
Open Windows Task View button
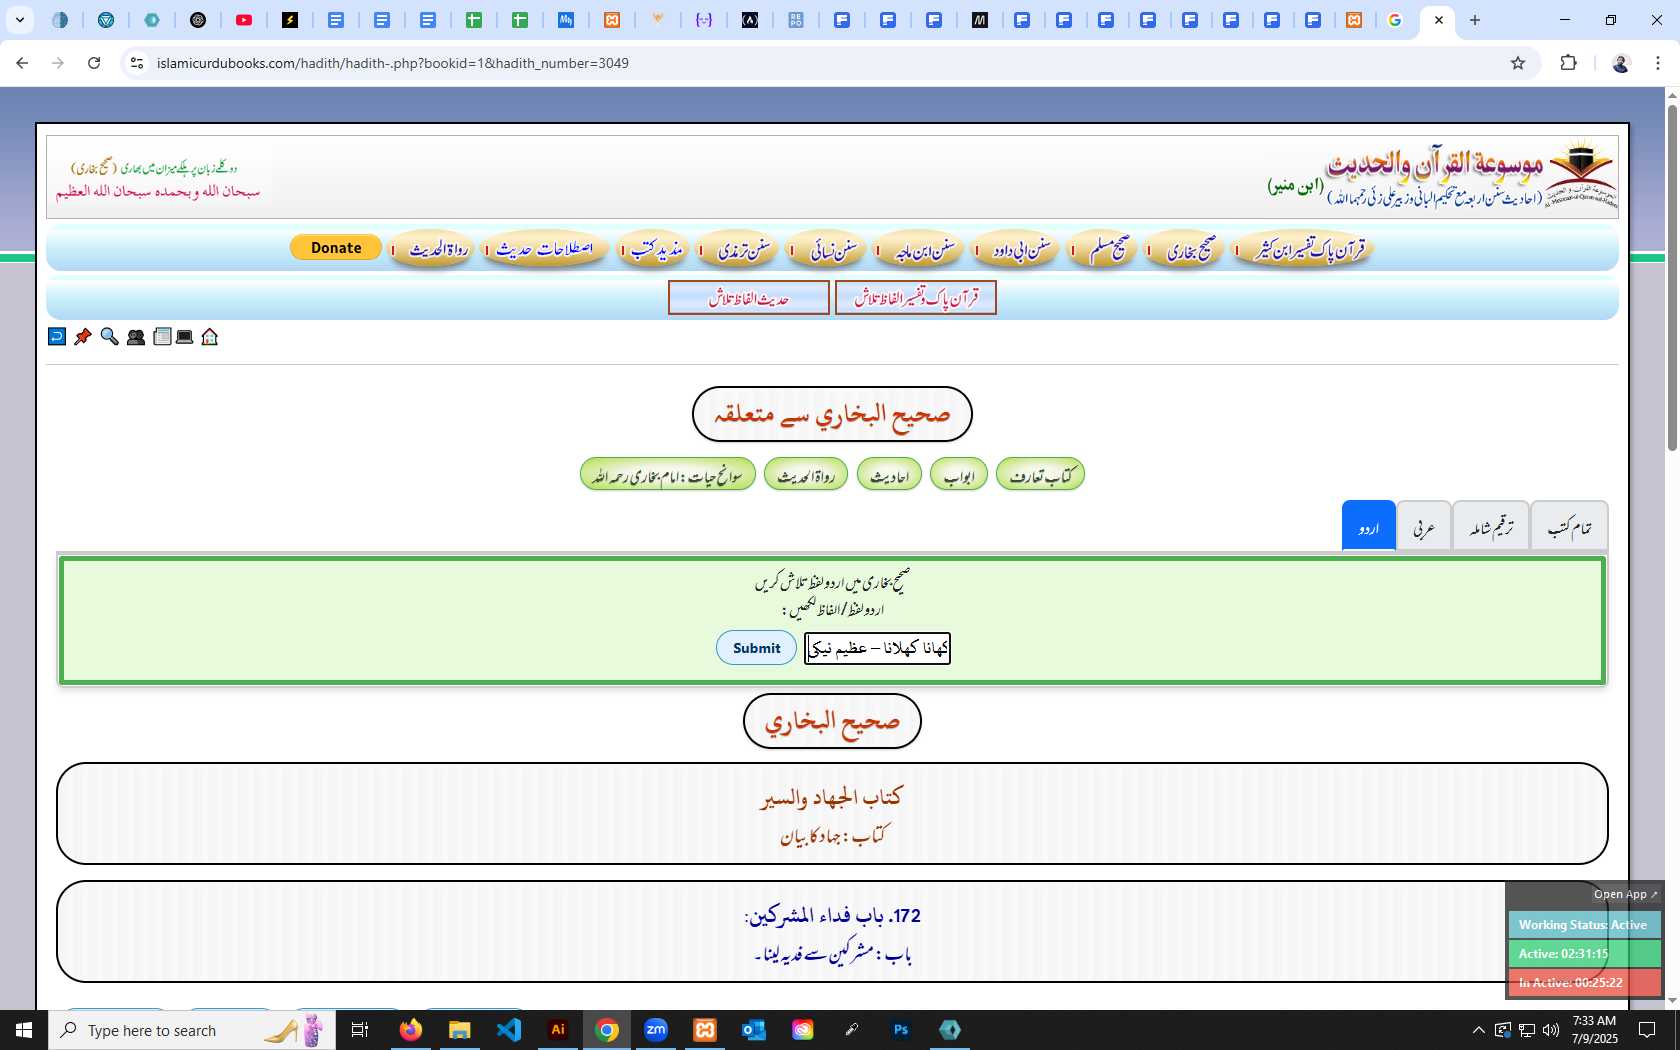coord(360,1030)
